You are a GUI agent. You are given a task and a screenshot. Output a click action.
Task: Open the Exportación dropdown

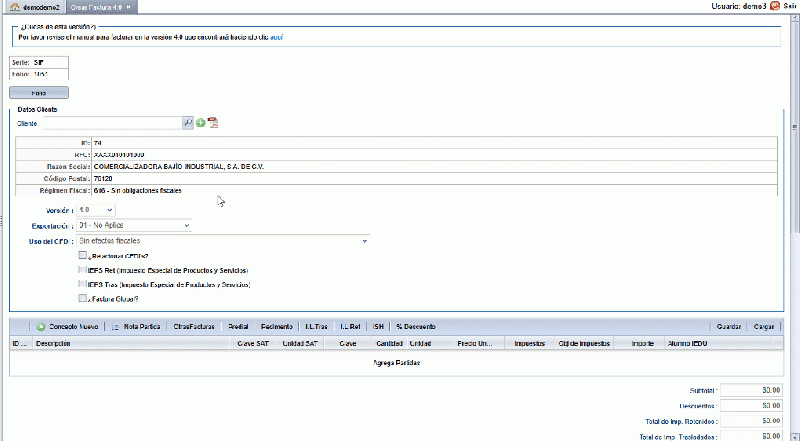[x=134, y=225]
